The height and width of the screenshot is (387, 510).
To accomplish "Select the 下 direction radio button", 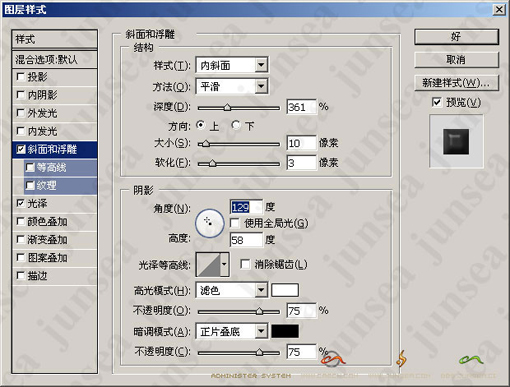I will pyautogui.click(x=236, y=125).
